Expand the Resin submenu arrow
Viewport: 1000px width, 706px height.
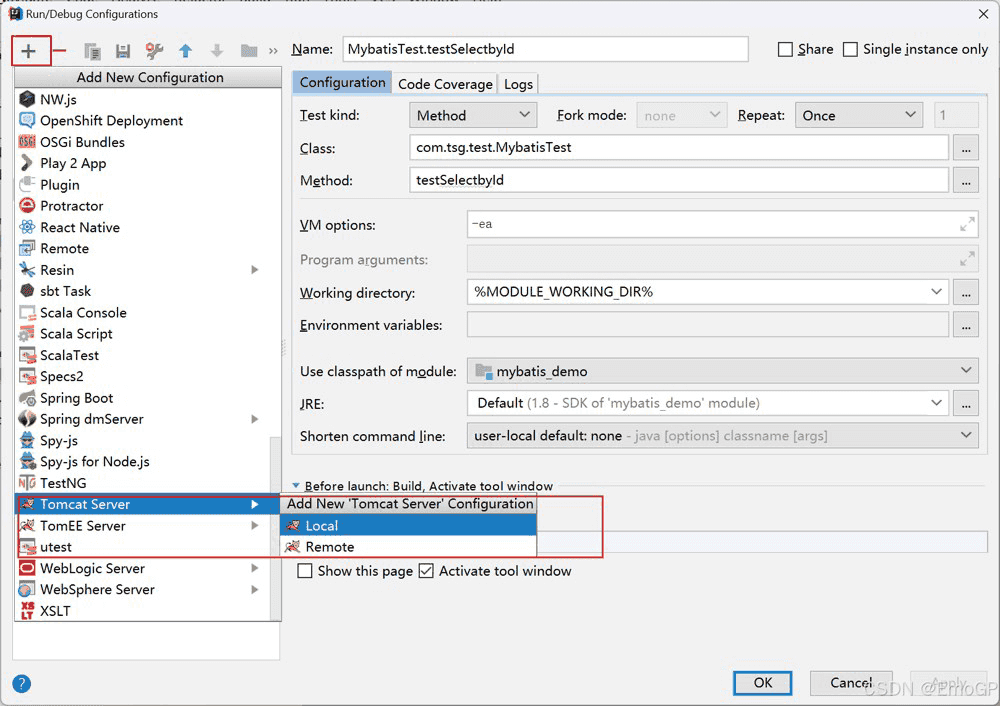[x=254, y=270]
